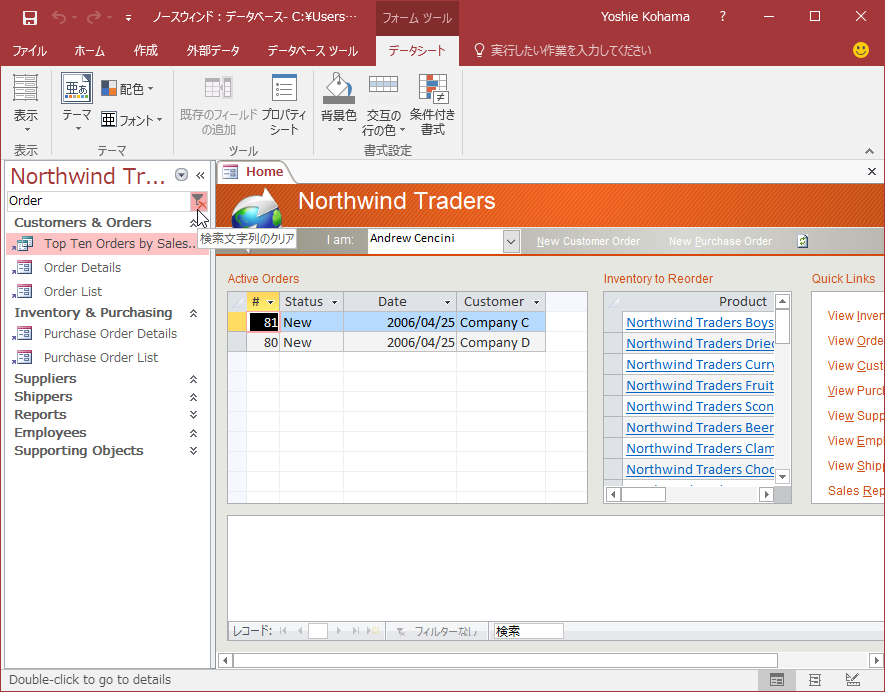Click New Customer Order link
Image resolution: width=885 pixels, height=692 pixels.
pos(588,242)
